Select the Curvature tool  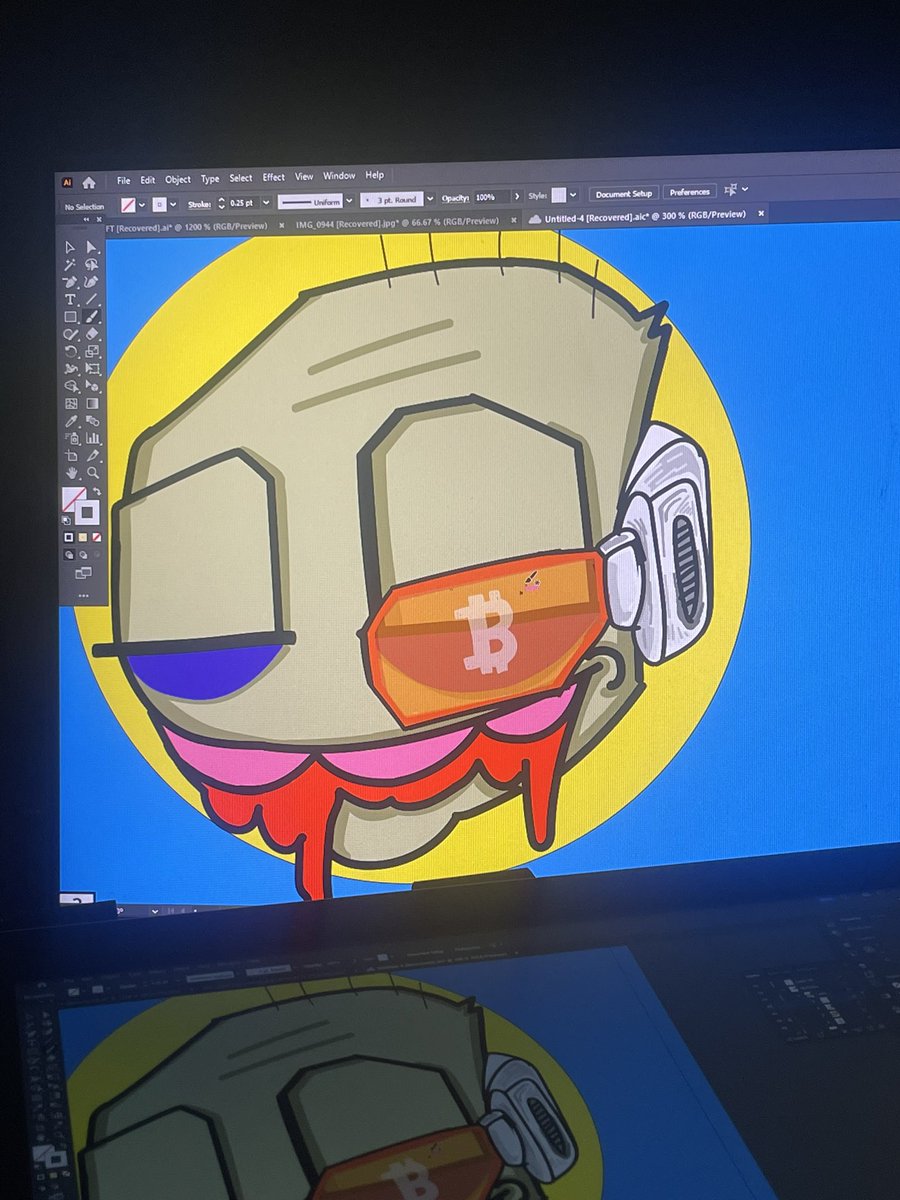click(92, 281)
